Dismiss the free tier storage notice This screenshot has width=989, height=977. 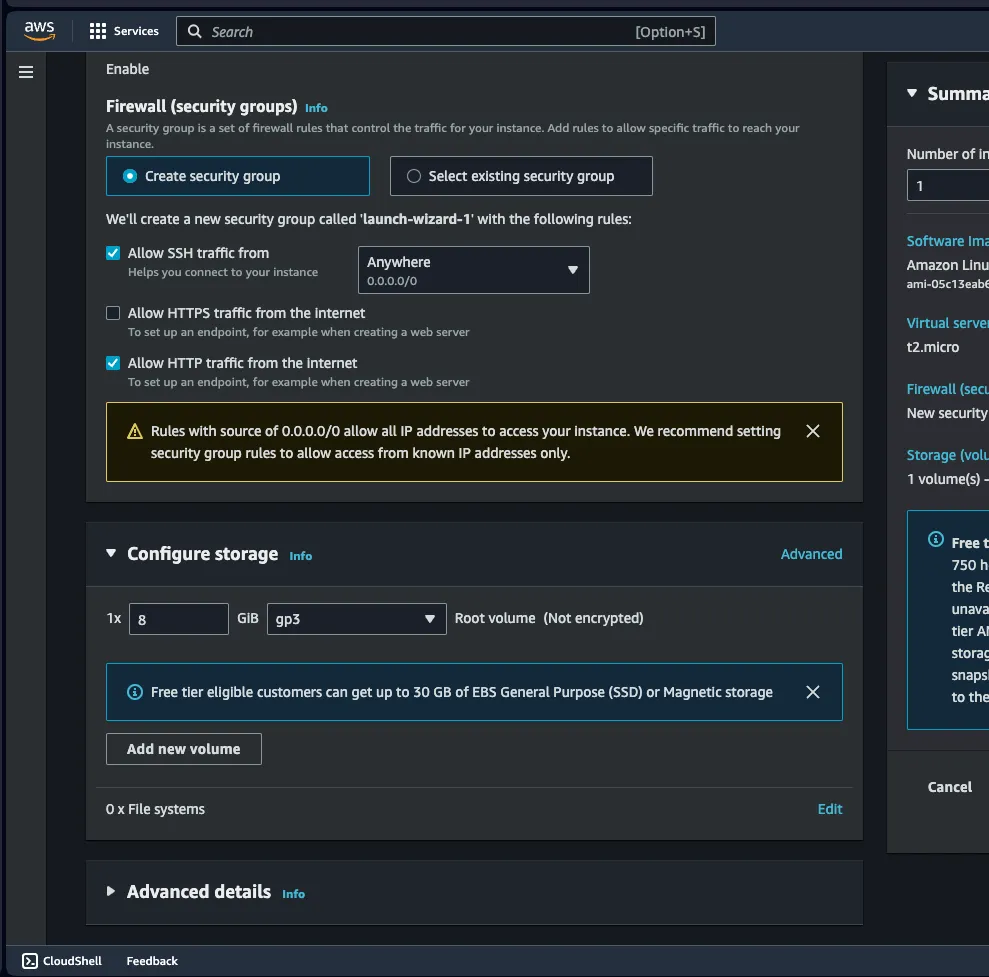[x=812, y=692]
